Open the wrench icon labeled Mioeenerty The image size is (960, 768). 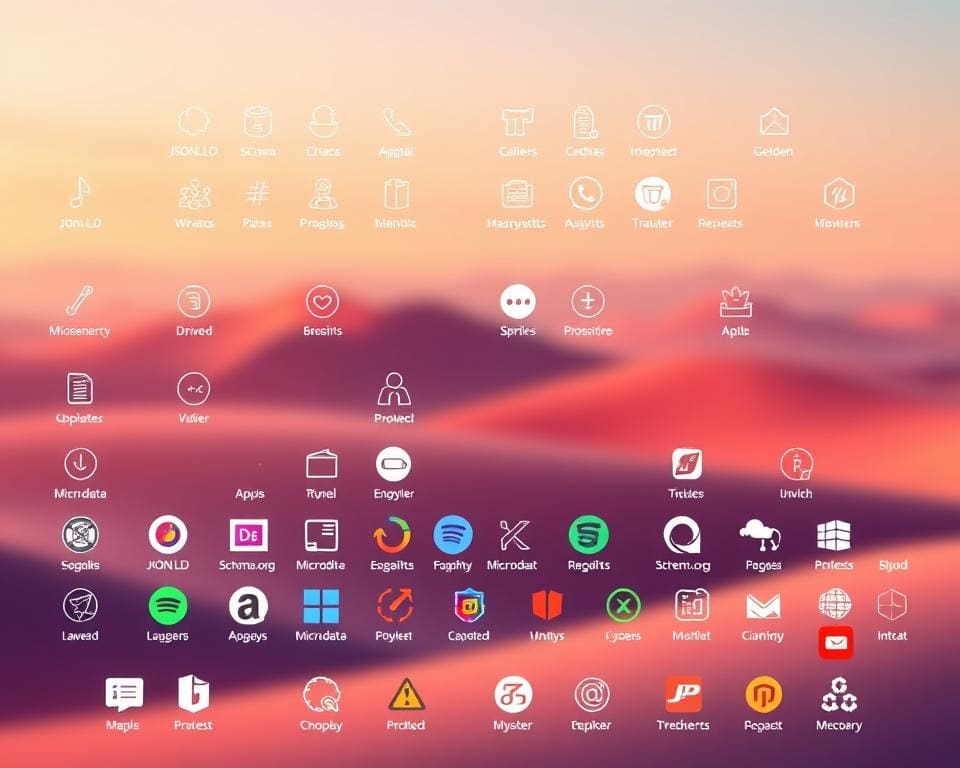(80, 301)
